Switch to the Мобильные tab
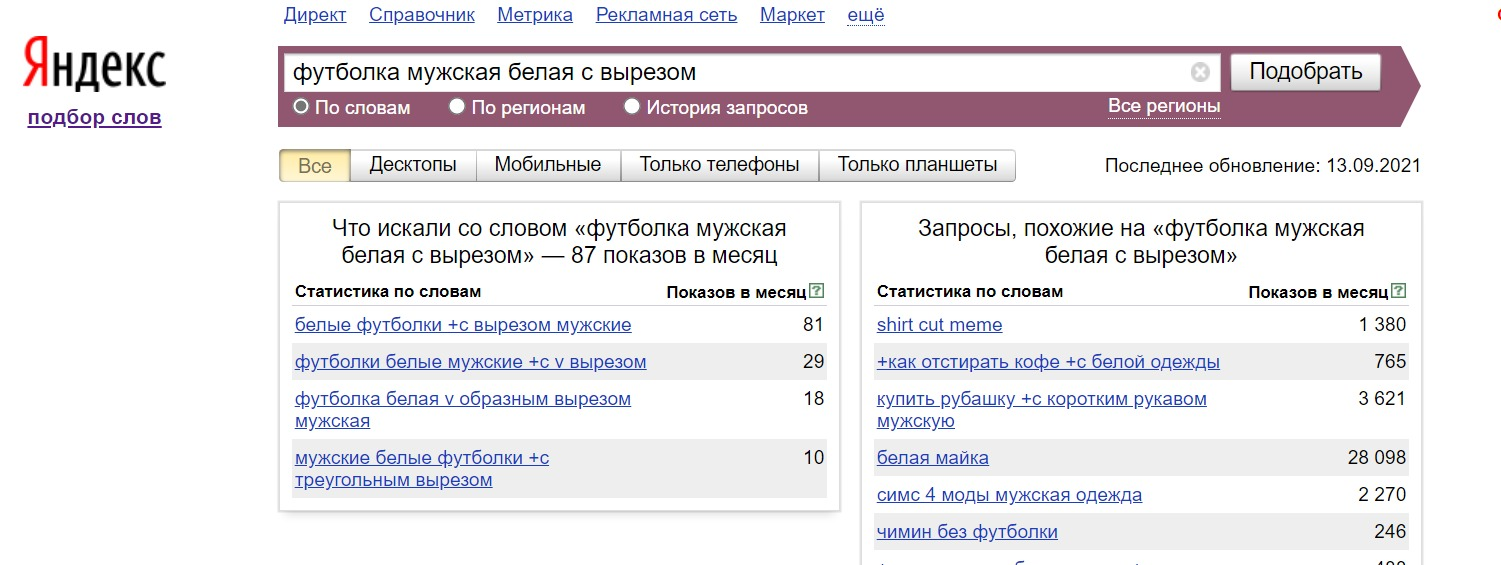The image size is (1501, 565). click(x=548, y=165)
